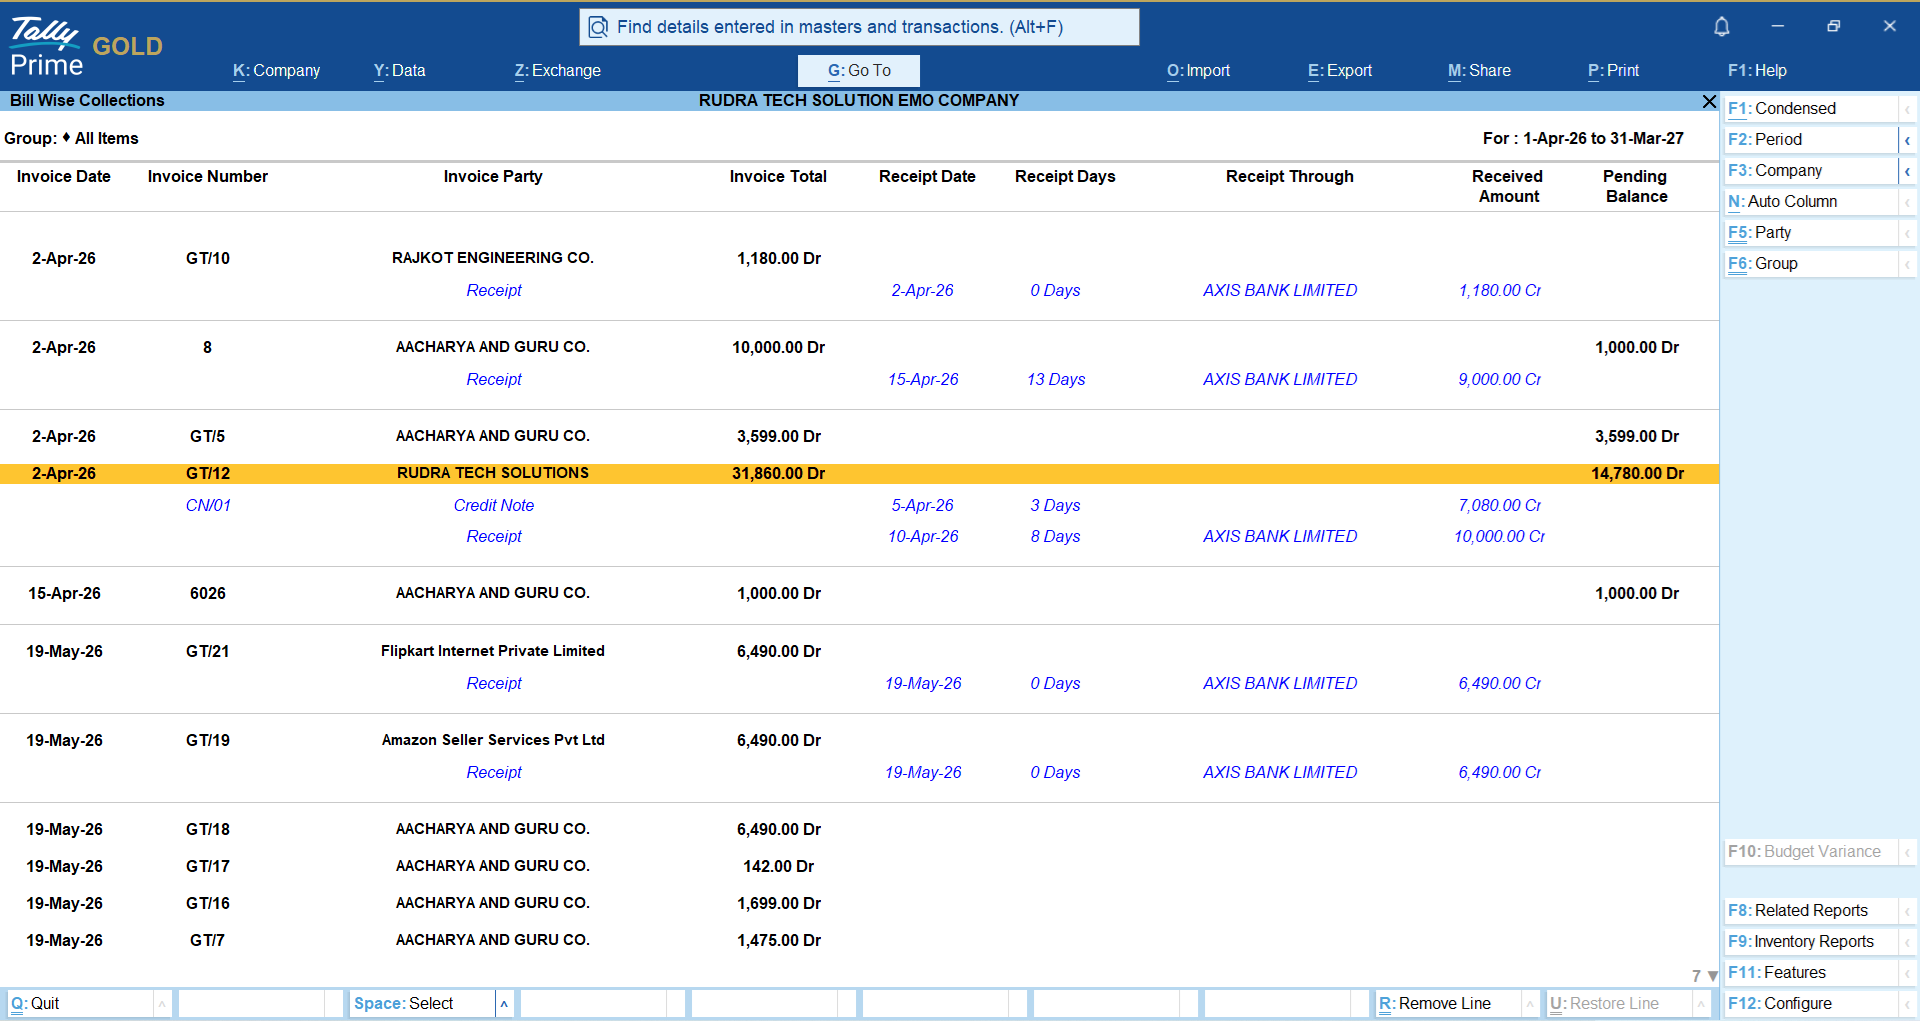Click the CN/01 credit note link
The image size is (1920, 1021).
point(208,506)
